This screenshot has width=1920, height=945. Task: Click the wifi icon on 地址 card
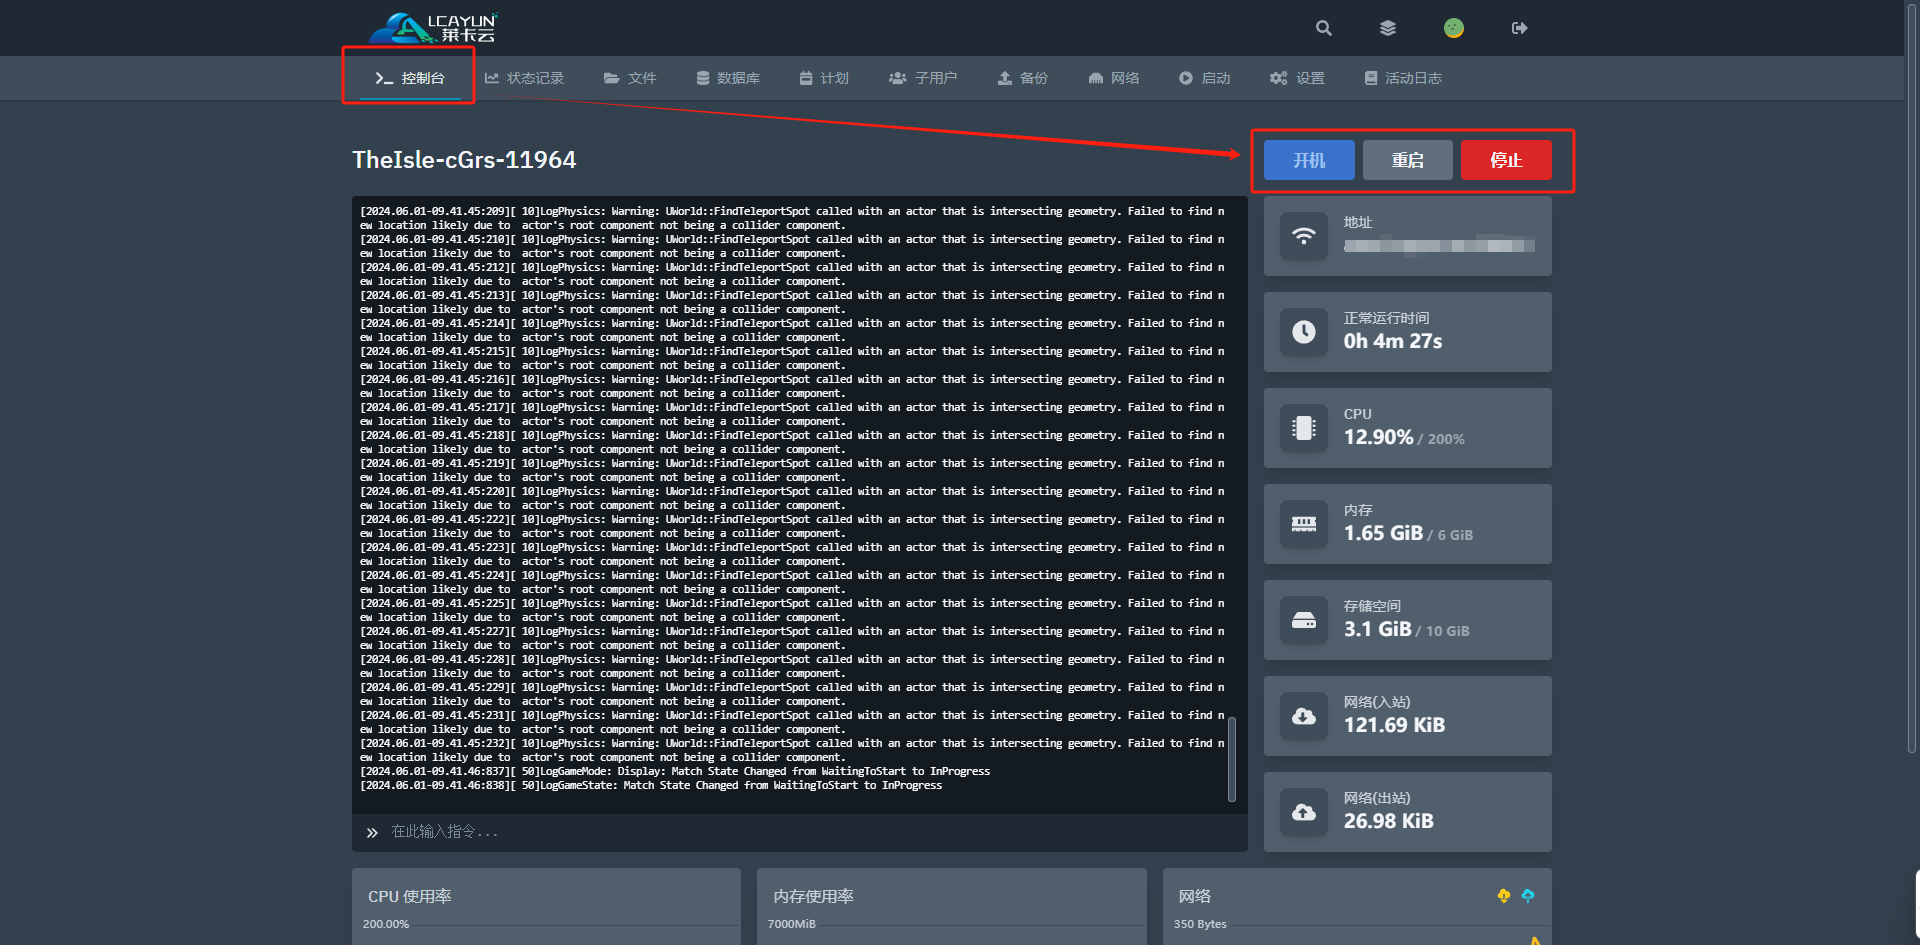click(1304, 236)
